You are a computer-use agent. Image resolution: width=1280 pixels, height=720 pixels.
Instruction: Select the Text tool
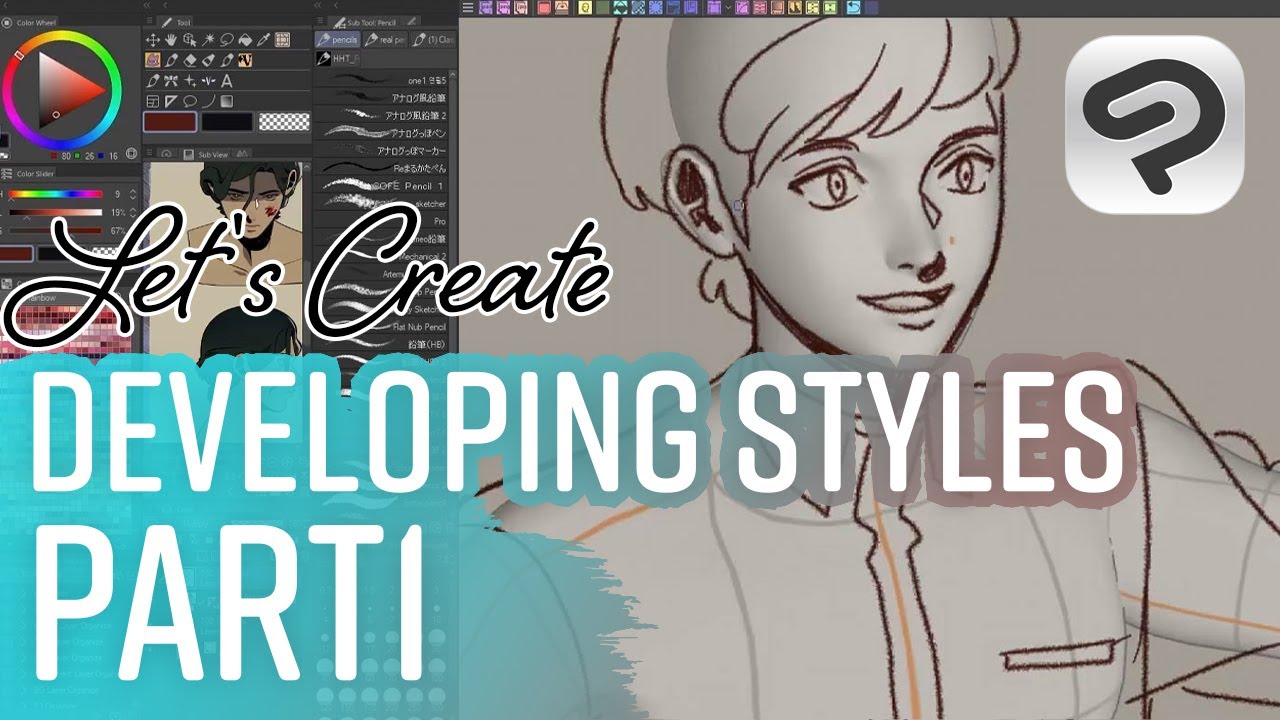pos(227,81)
